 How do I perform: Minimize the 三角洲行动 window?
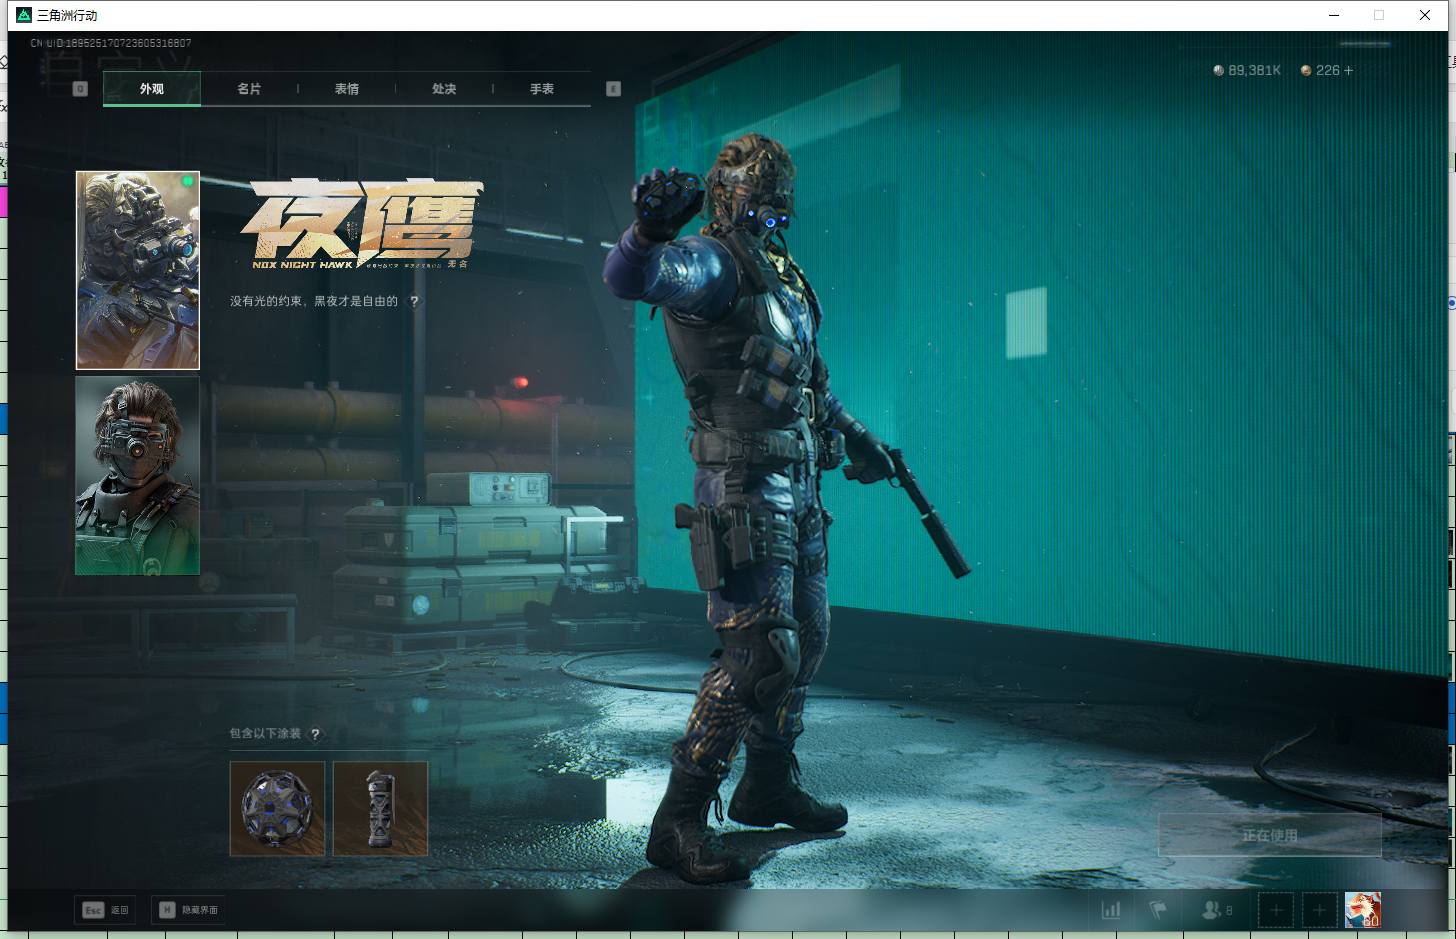(x=1334, y=15)
